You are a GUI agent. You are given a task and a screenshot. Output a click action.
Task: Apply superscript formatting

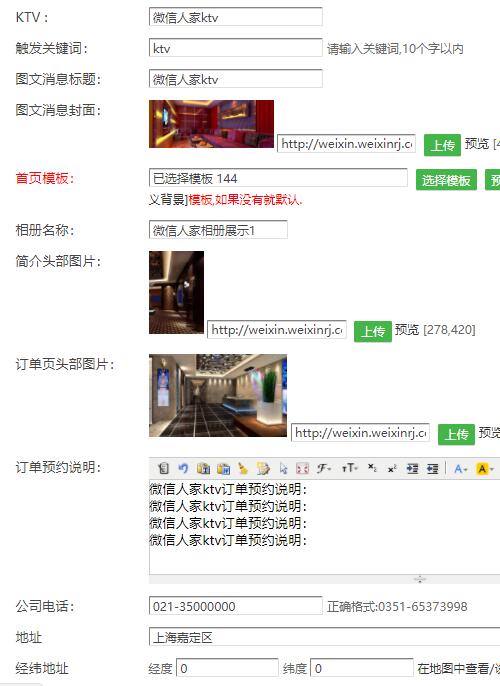[392, 469]
